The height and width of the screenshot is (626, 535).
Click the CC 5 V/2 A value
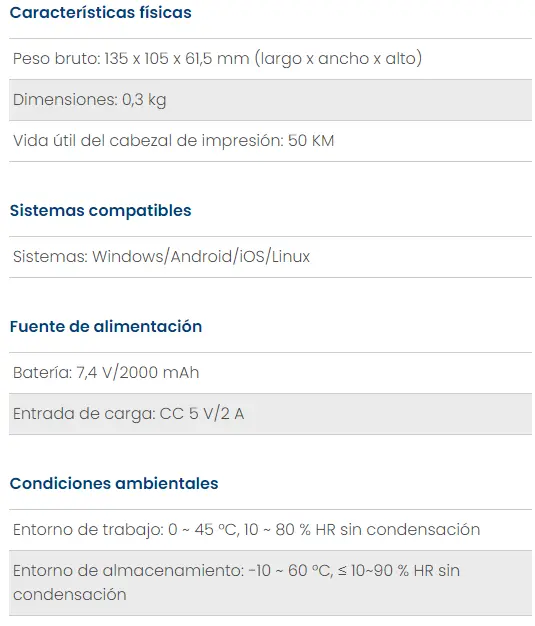(x=202, y=414)
